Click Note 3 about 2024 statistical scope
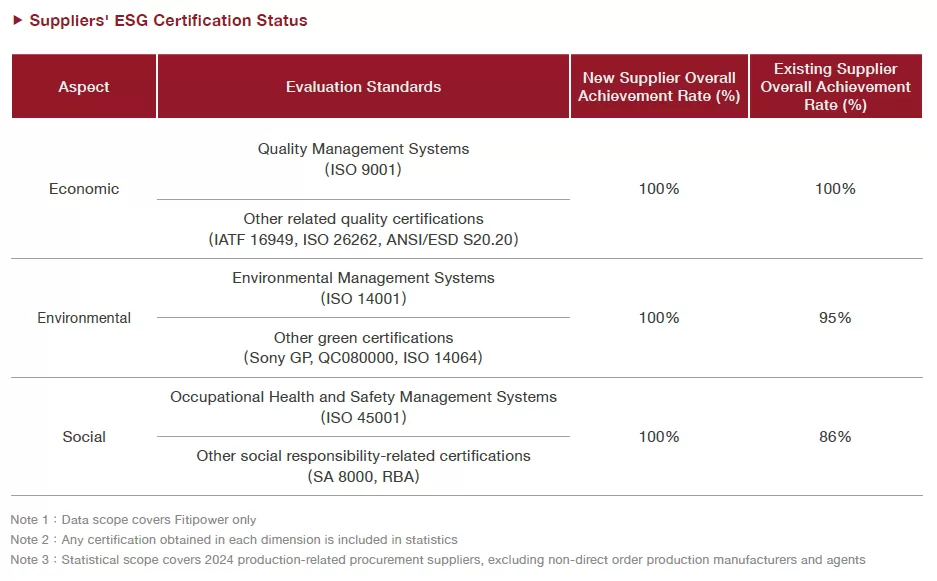The image size is (937, 581). tap(438, 560)
